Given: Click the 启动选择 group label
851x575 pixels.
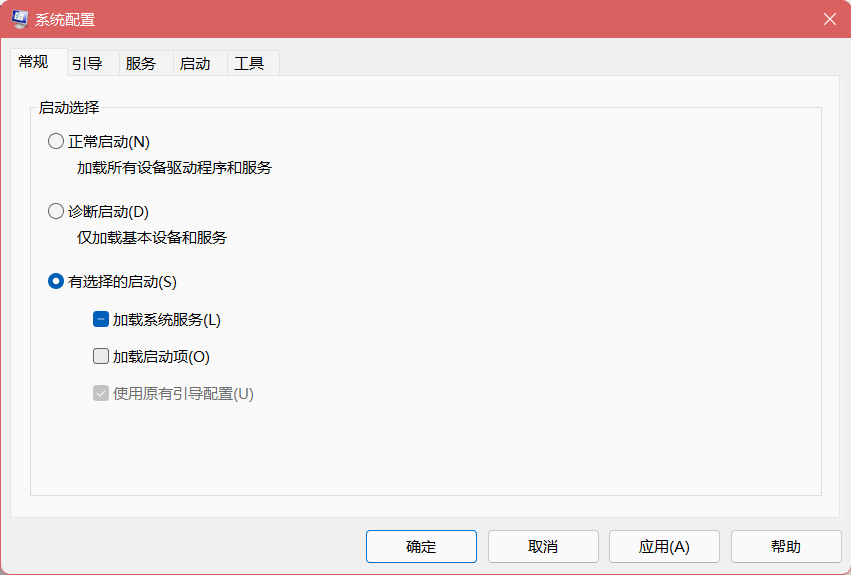Looking at the screenshot, I should [69, 108].
